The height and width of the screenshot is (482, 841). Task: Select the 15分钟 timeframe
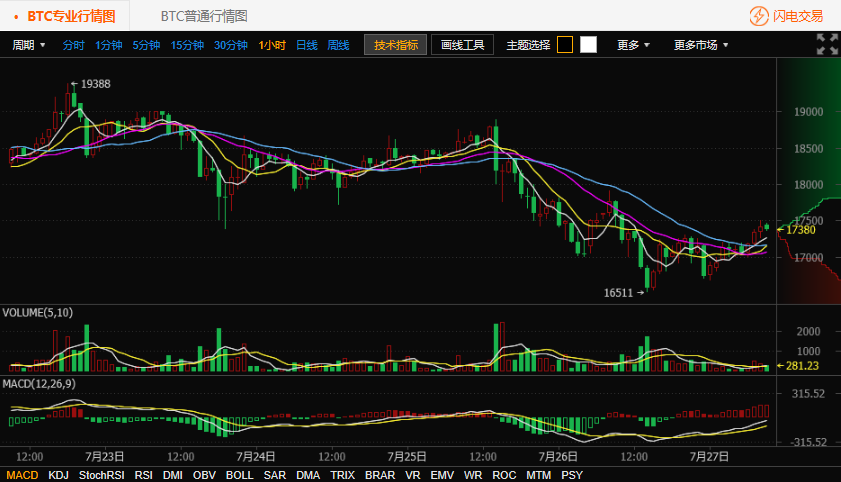point(187,45)
